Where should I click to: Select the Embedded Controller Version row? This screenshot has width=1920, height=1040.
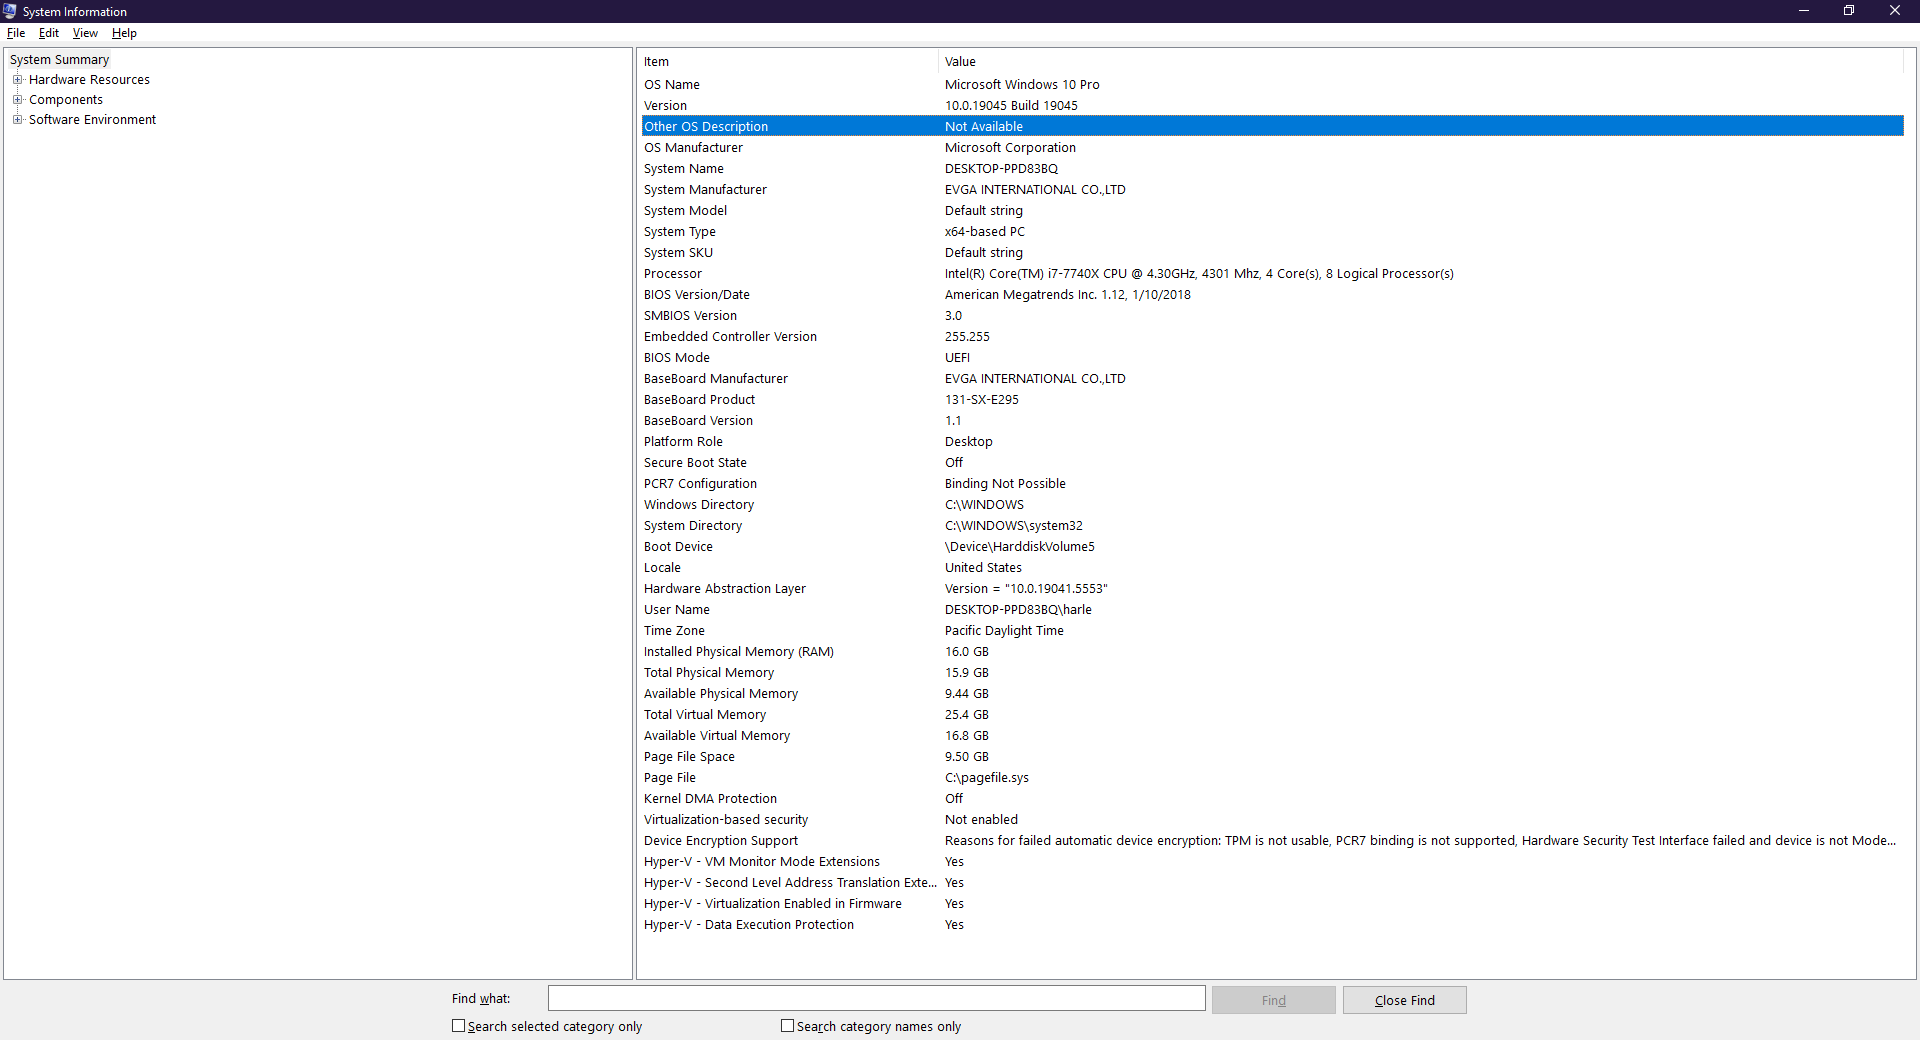[x=1272, y=337]
